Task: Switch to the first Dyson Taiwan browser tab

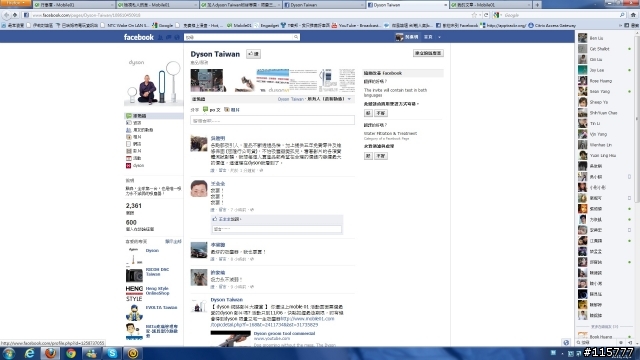Action: 324,5
